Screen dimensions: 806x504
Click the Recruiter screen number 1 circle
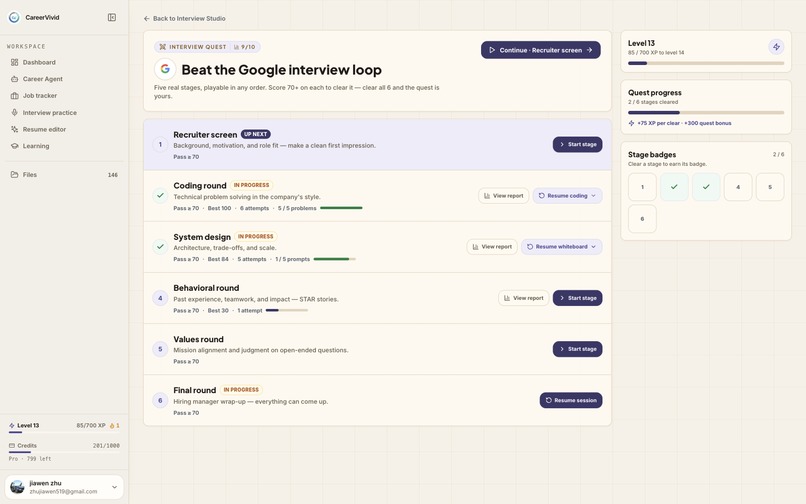tap(160, 145)
